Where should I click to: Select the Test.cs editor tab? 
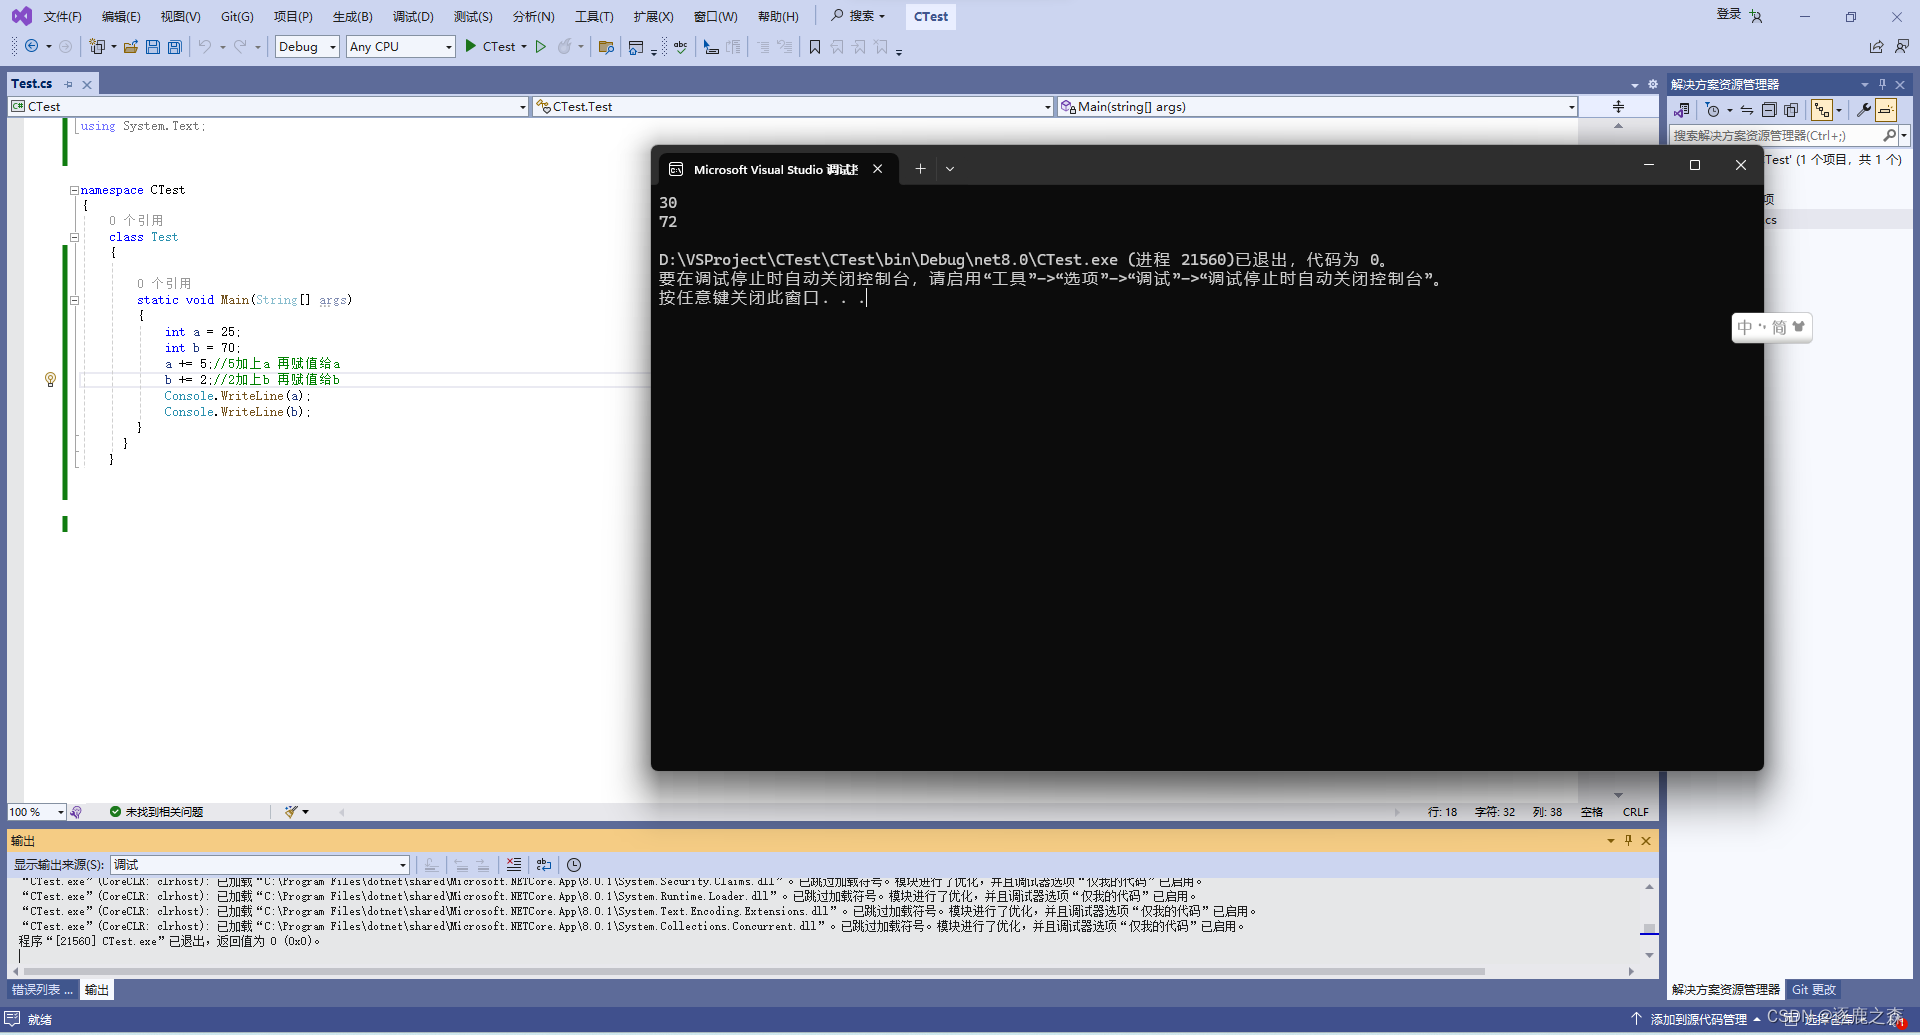point(32,84)
